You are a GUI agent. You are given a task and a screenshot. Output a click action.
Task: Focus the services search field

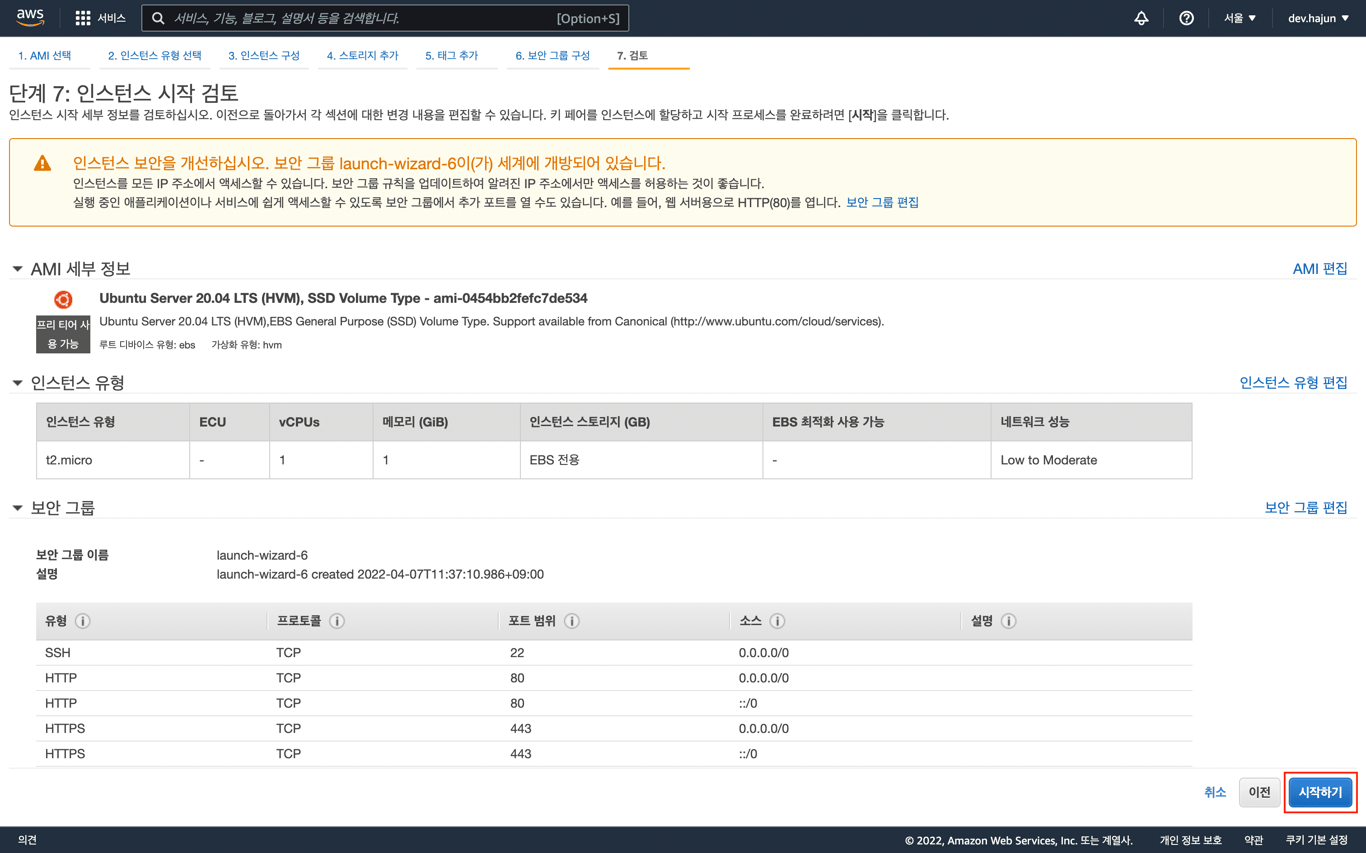click(x=385, y=18)
